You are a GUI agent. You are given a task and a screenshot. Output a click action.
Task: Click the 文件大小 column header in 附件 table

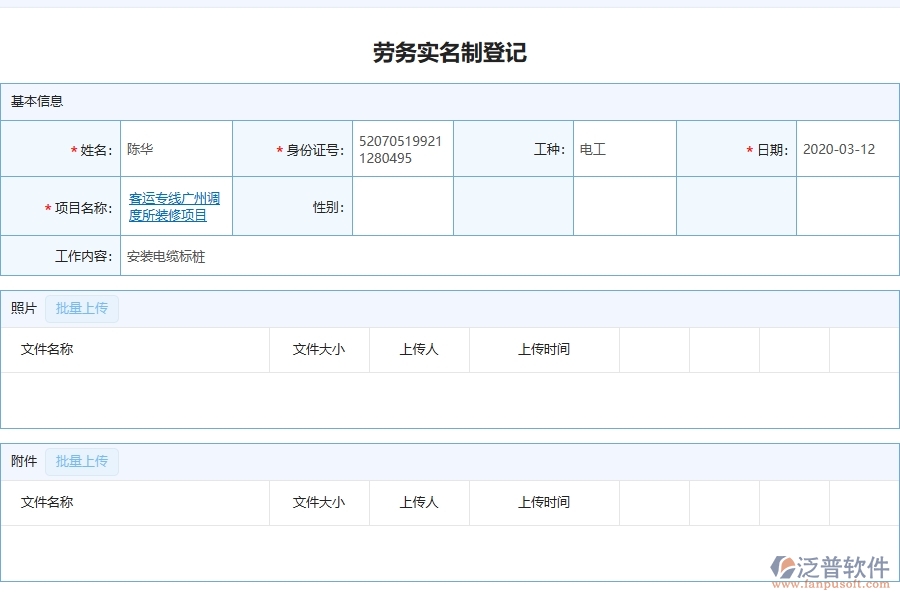(319, 502)
